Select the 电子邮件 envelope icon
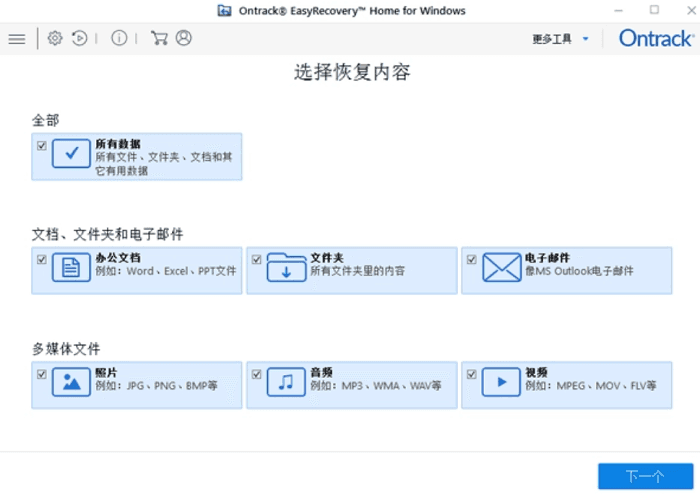The width and height of the screenshot is (700, 494). (501, 267)
